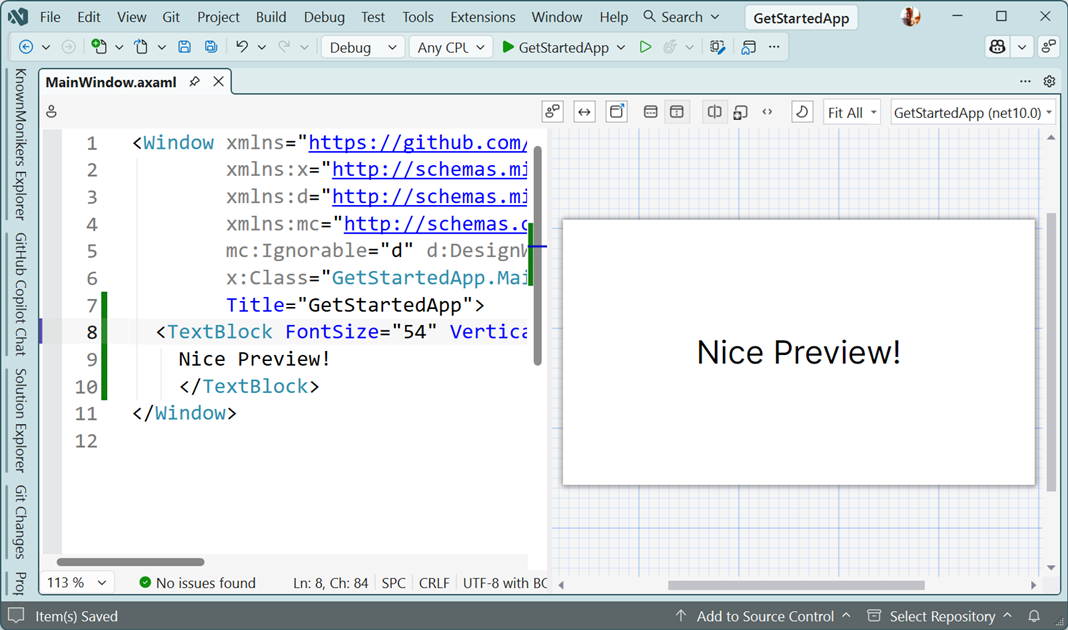
Task: Open the Build menu
Action: click(271, 17)
